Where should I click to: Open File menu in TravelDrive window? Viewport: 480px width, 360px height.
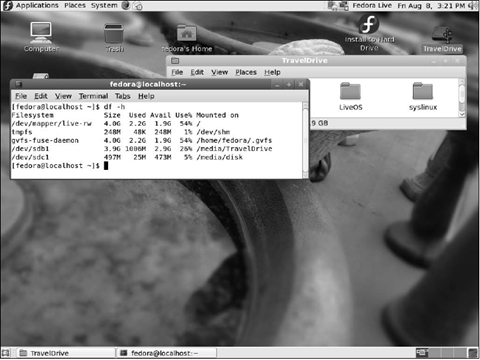[177, 72]
